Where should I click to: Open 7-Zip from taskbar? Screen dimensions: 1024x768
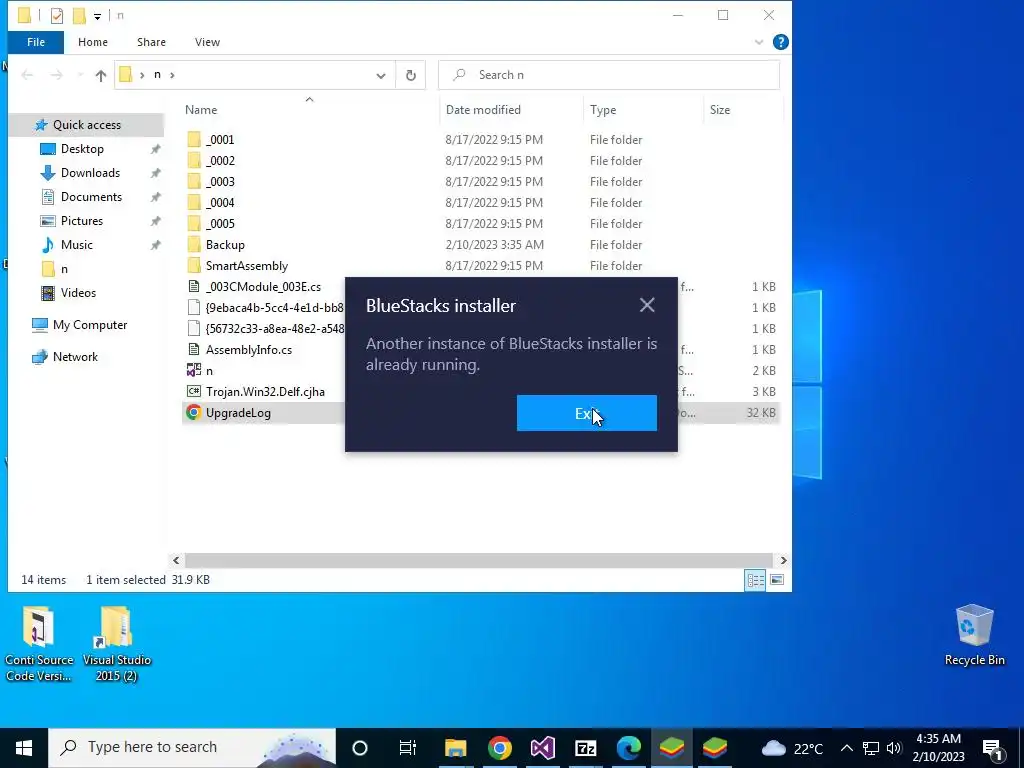586,748
